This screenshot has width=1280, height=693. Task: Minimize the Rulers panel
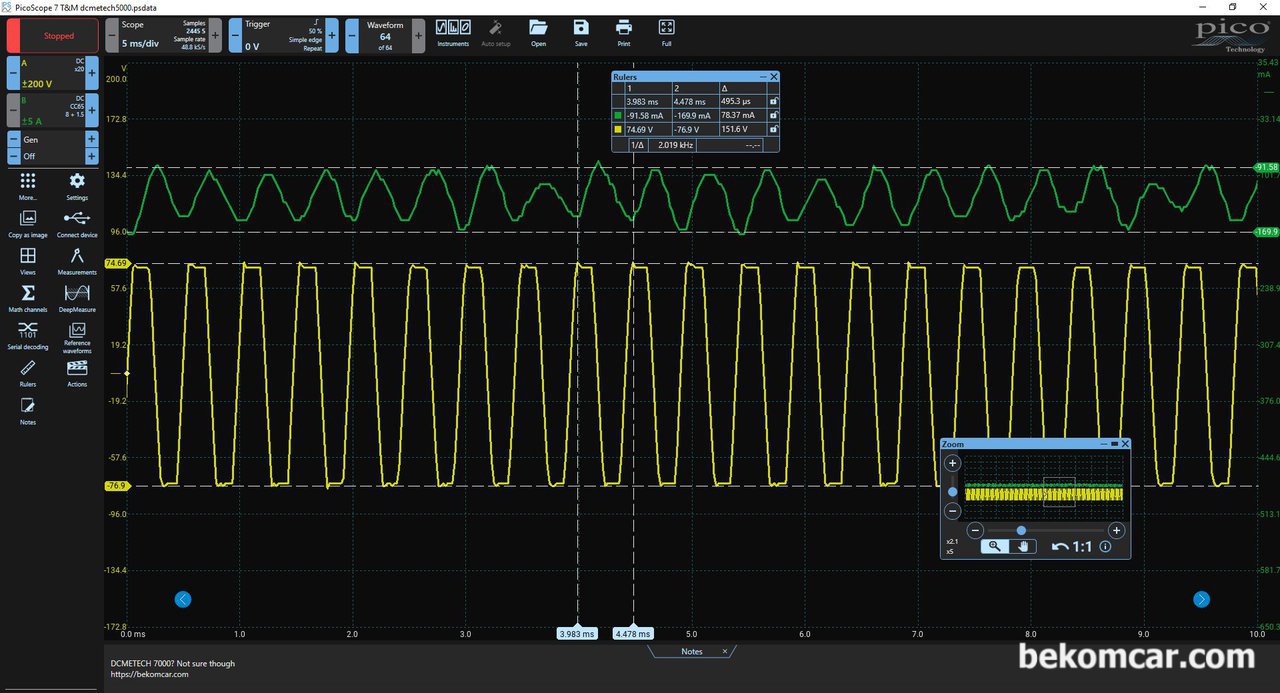763,77
